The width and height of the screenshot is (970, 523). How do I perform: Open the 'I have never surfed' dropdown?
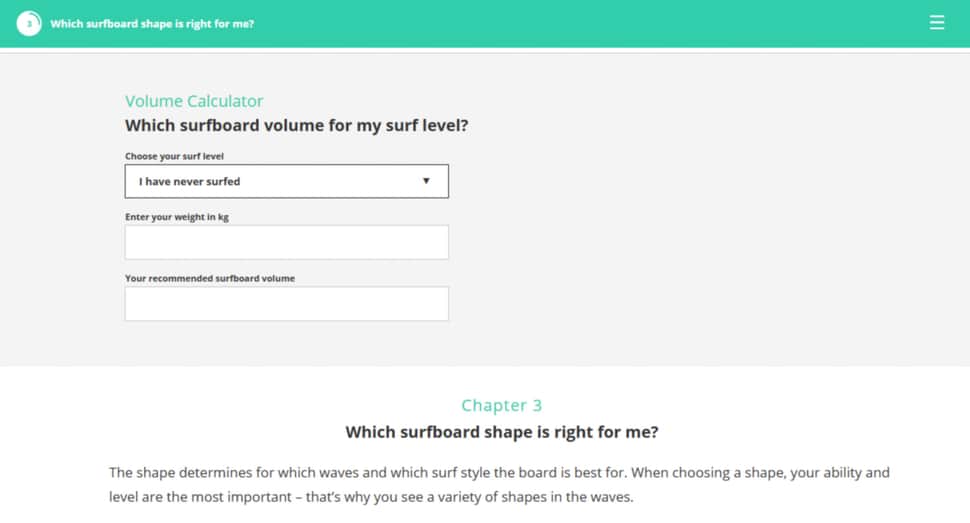click(x=286, y=181)
